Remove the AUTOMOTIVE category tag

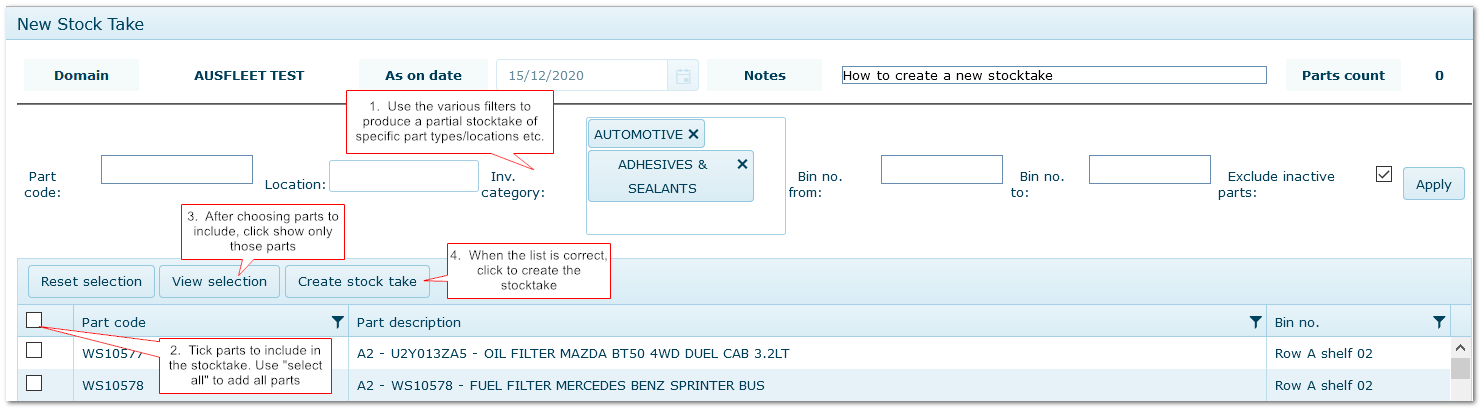tap(694, 134)
